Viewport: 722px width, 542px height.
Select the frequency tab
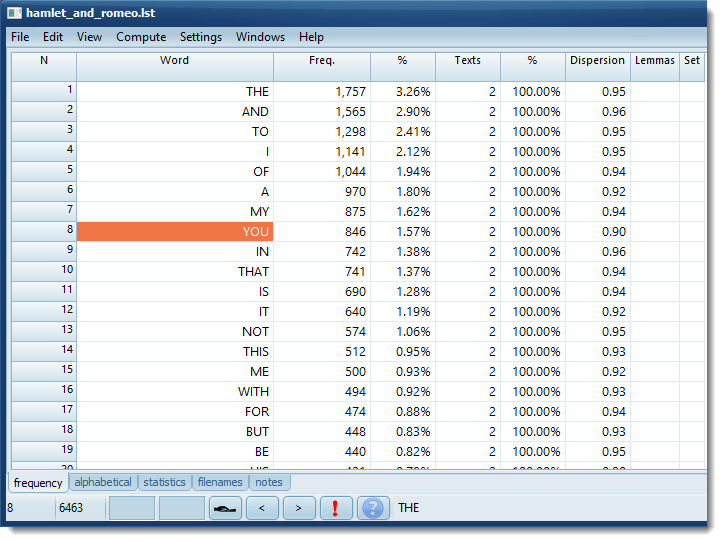[x=38, y=483]
